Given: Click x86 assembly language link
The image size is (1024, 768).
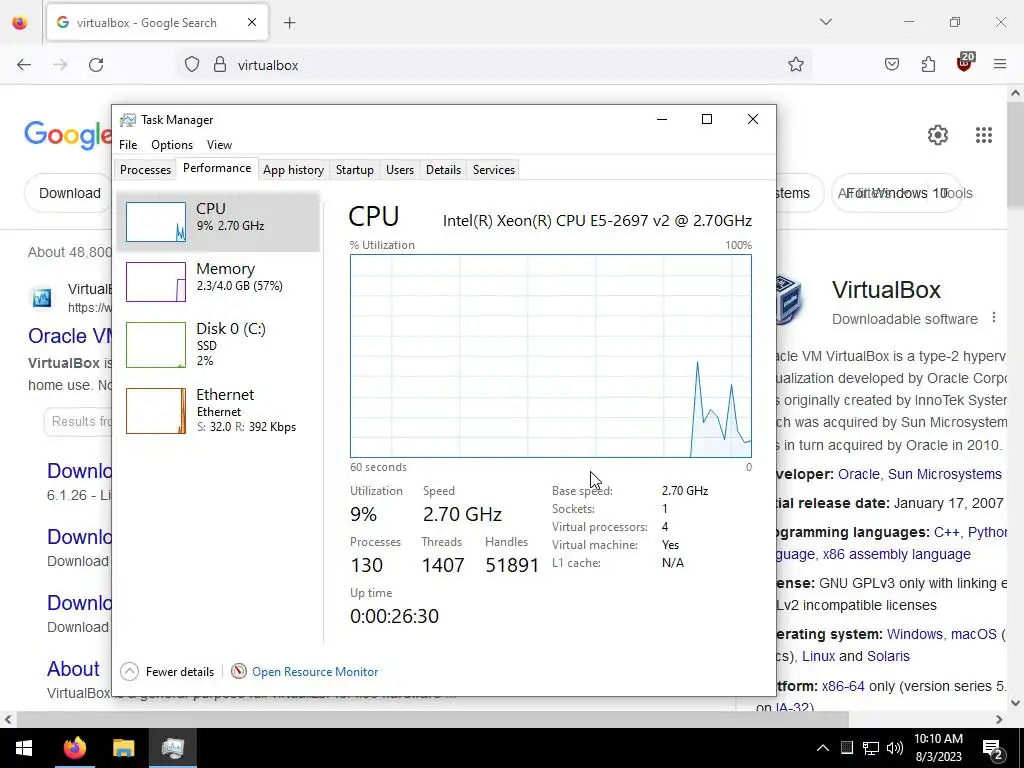Looking at the screenshot, I should [896, 555].
